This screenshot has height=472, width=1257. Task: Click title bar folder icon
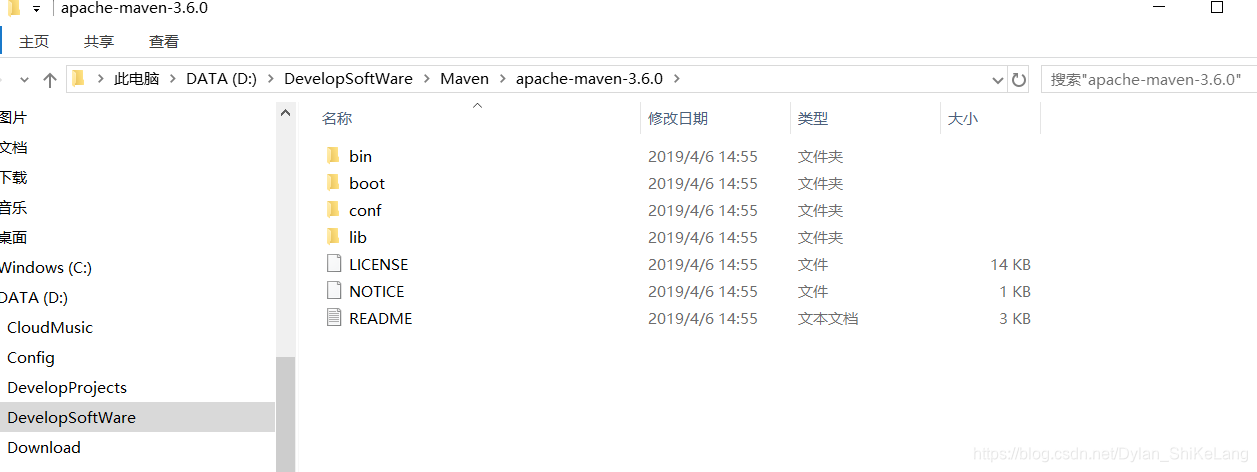click(13, 8)
